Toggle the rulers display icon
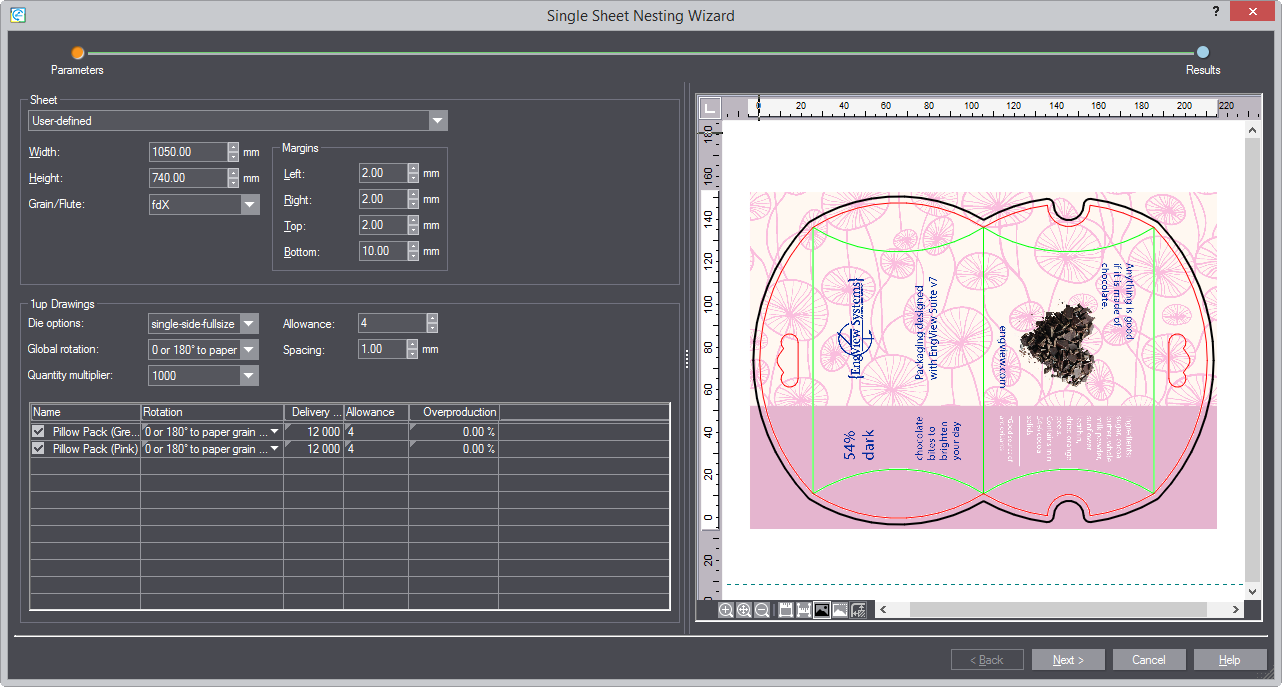This screenshot has height=687, width=1282. tap(785, 610)
